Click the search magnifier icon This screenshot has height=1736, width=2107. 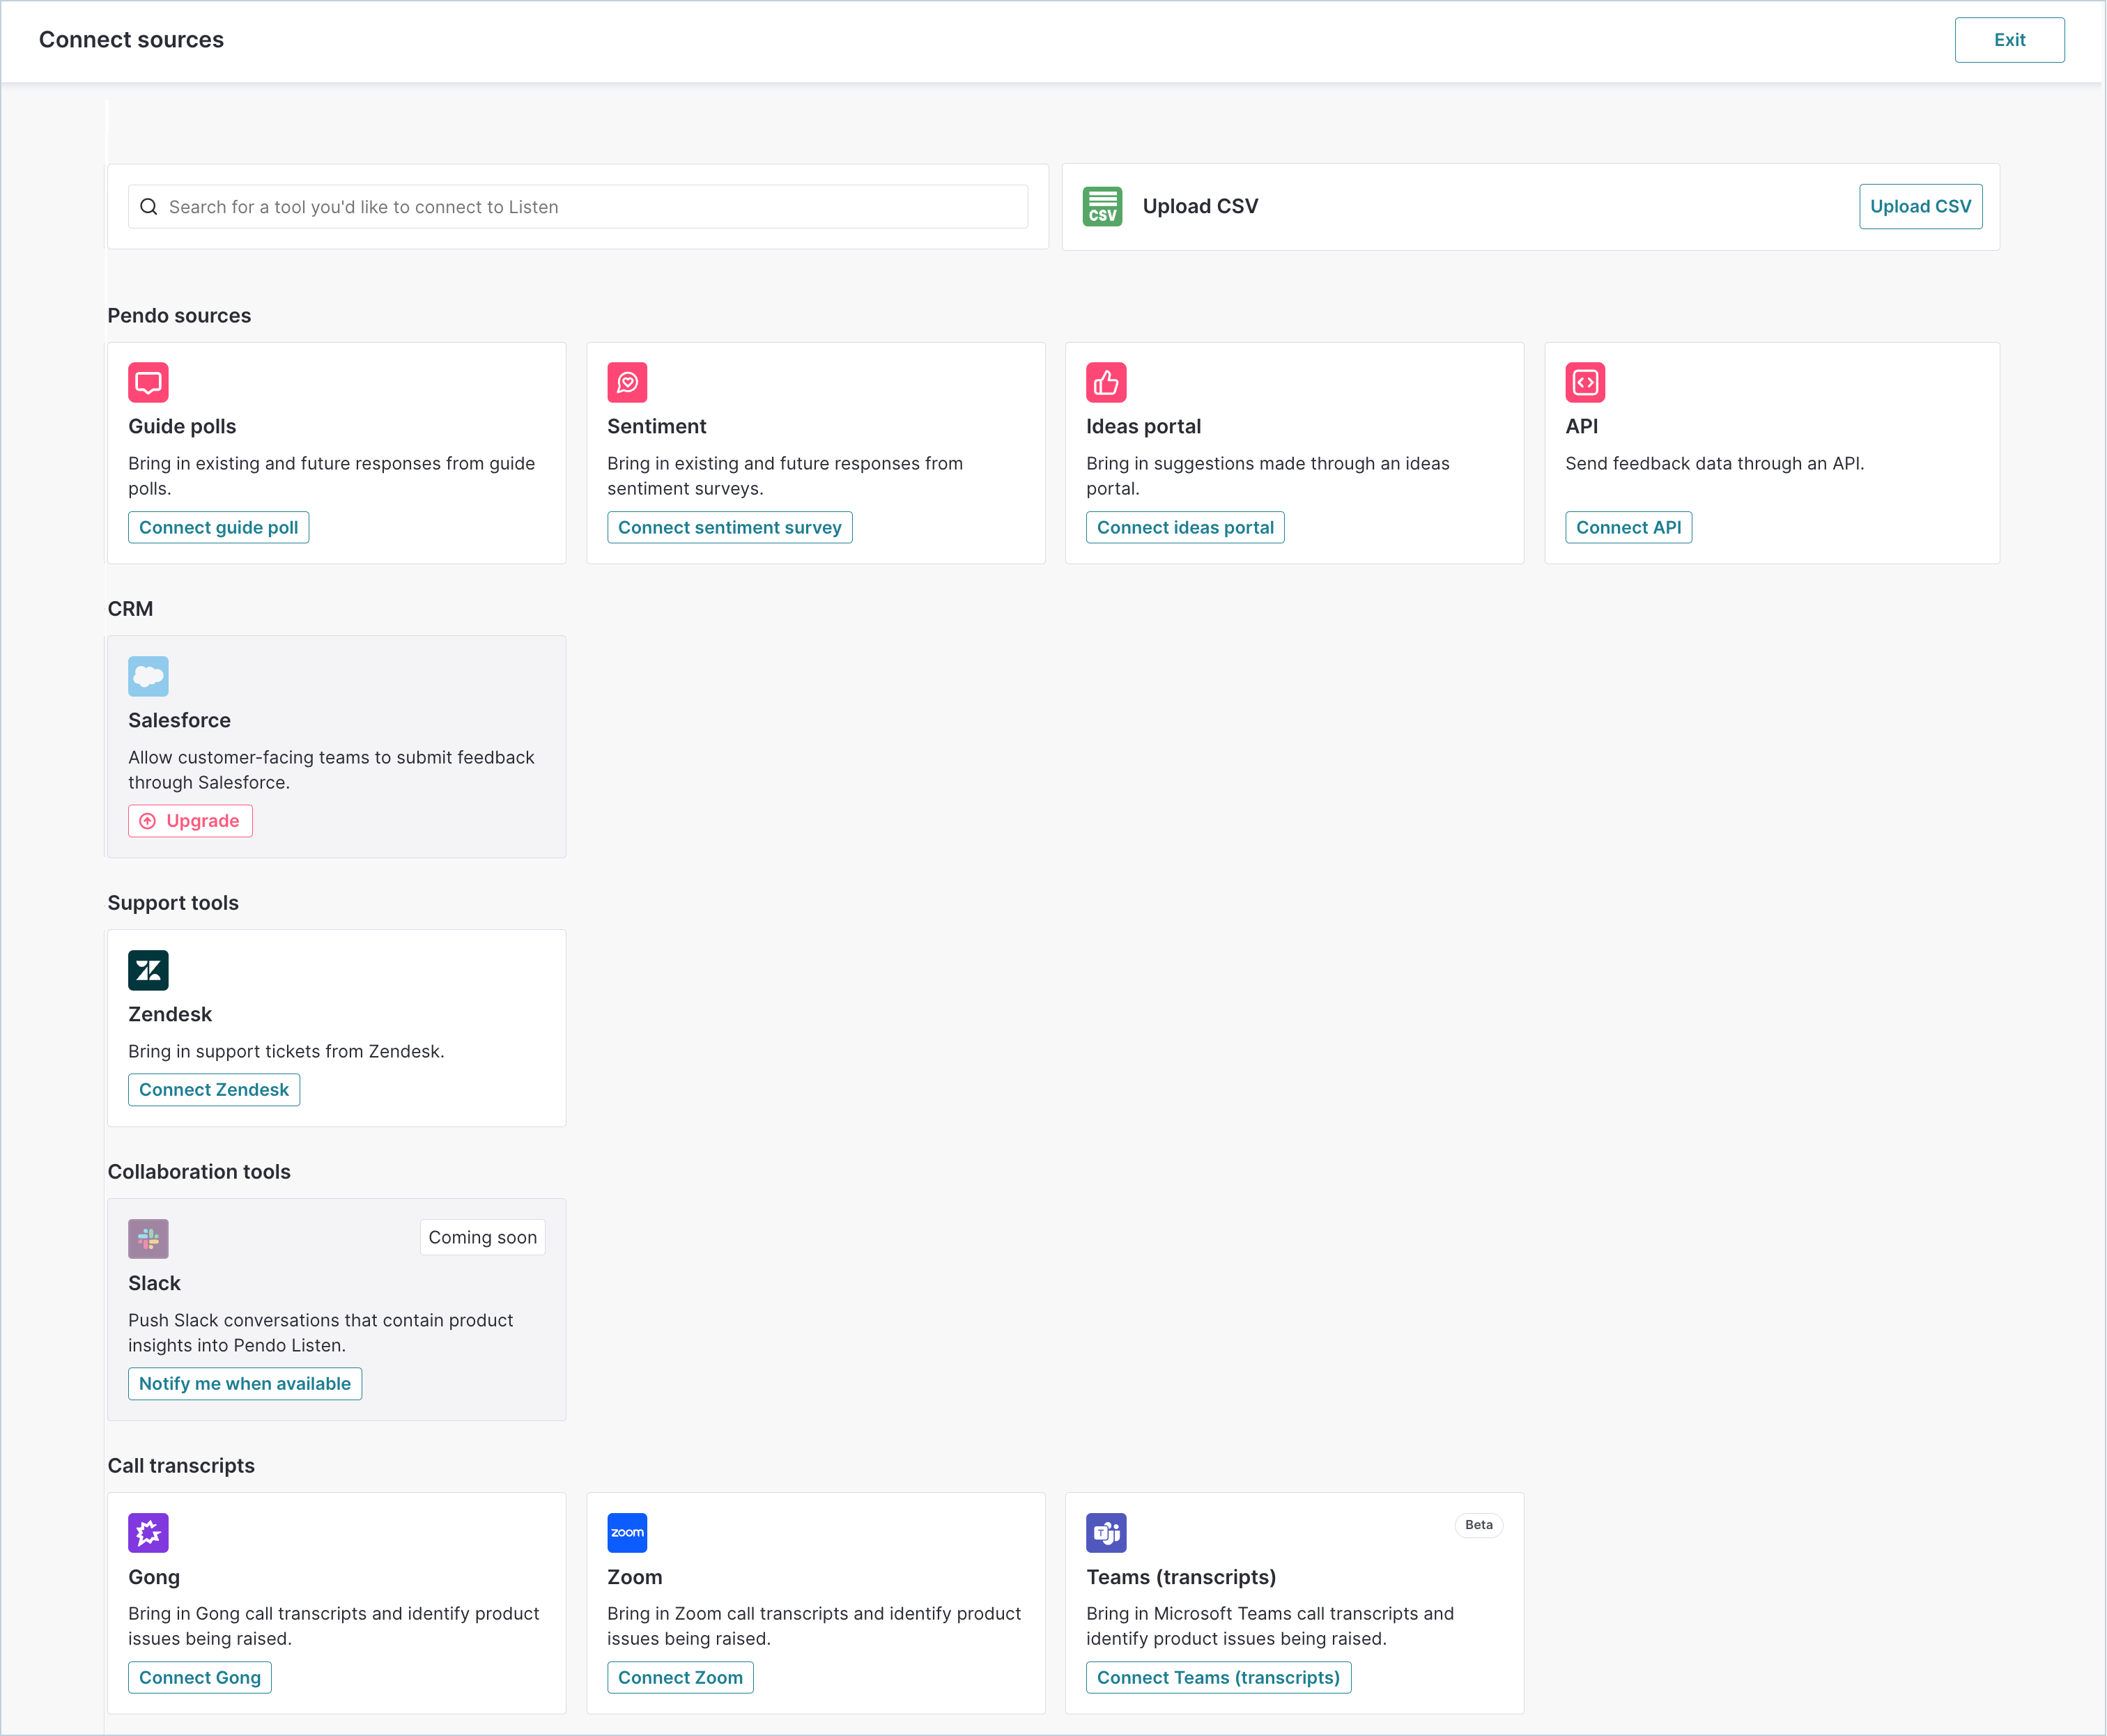(149, 206)
